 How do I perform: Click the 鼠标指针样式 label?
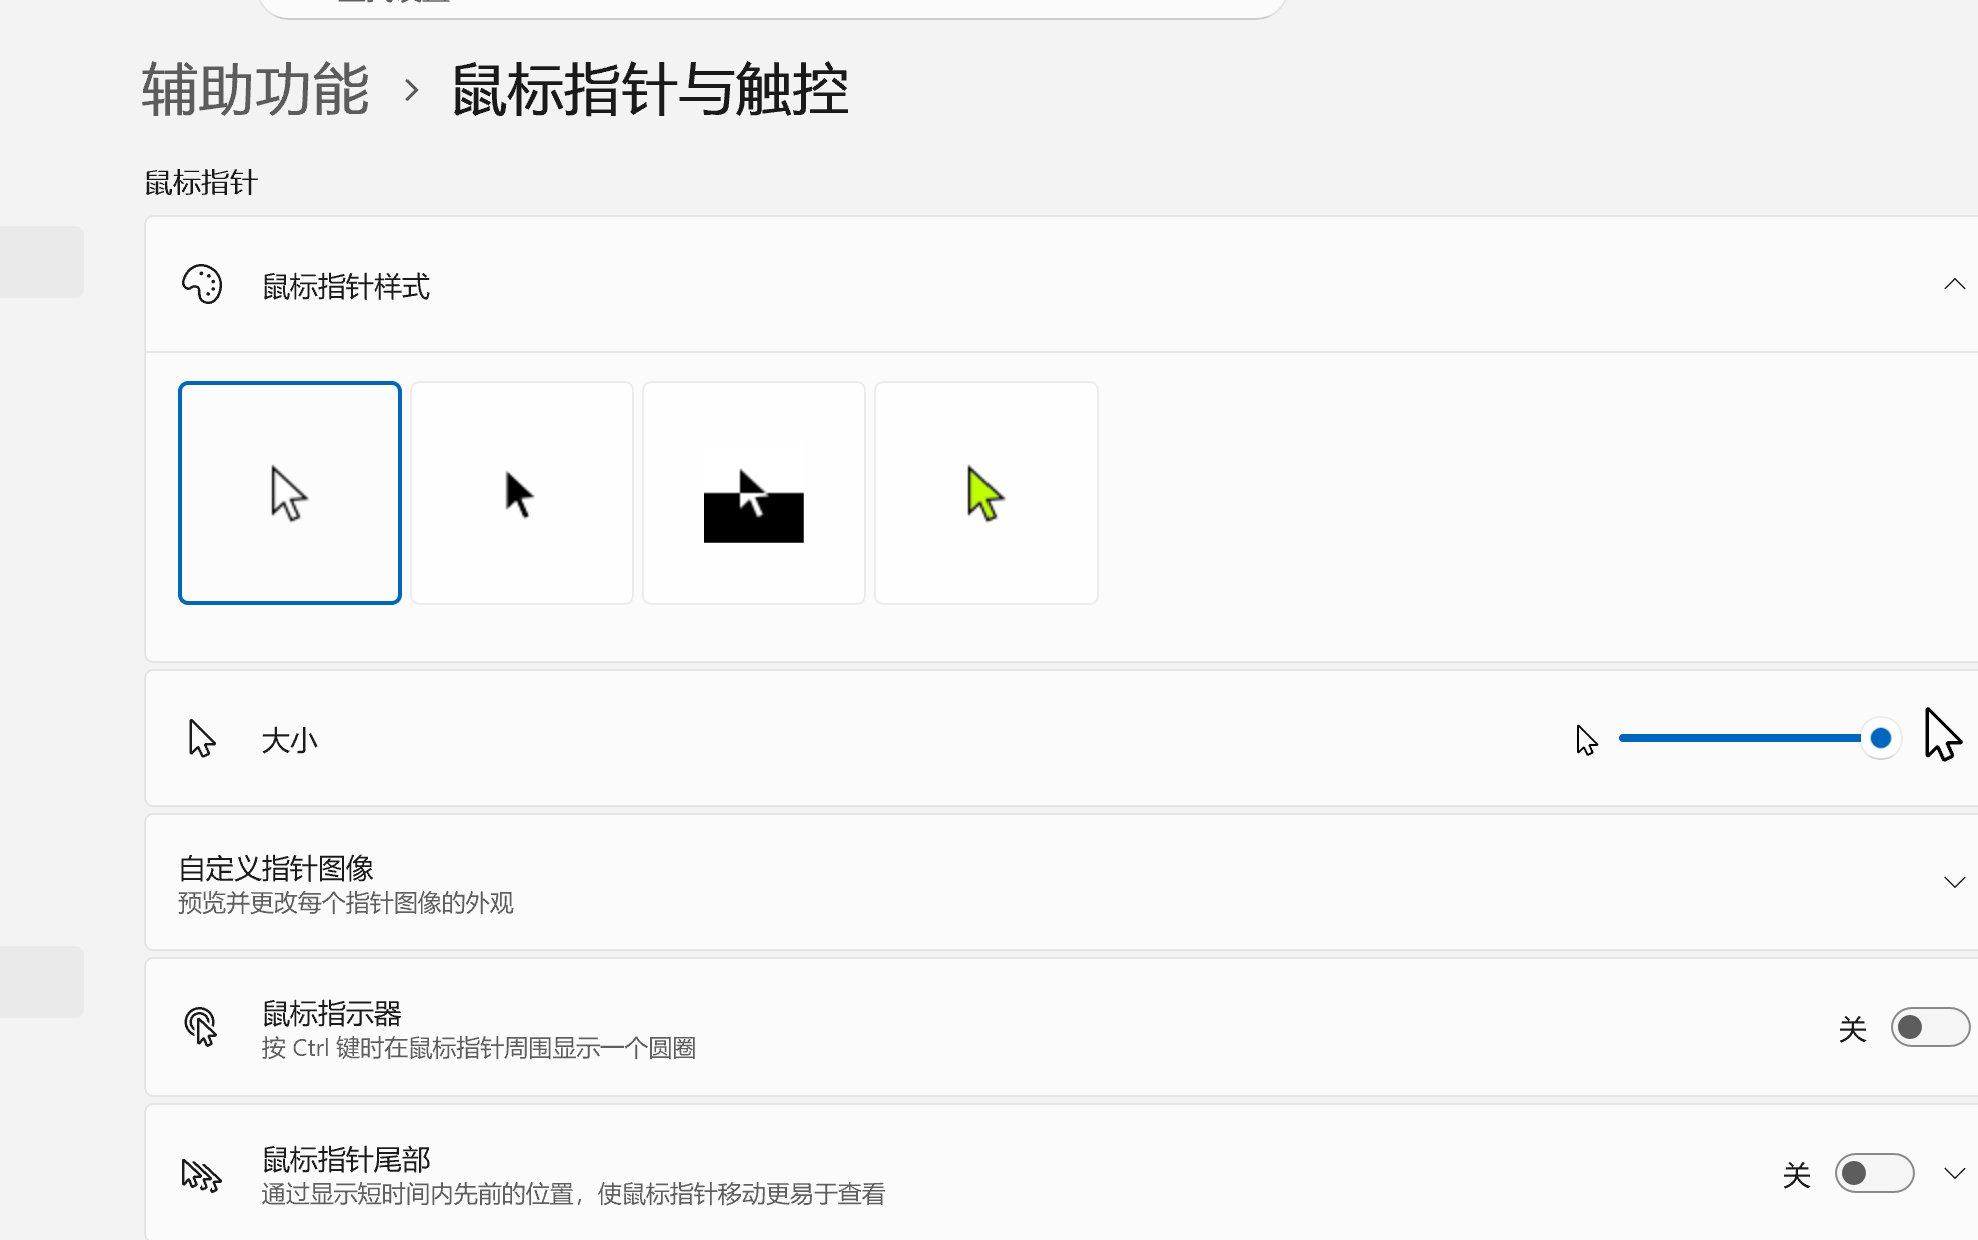[x=346, y=287]
